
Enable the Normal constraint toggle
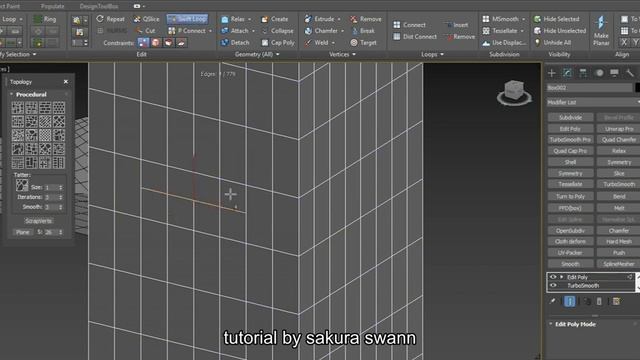(x=181, y=42)
